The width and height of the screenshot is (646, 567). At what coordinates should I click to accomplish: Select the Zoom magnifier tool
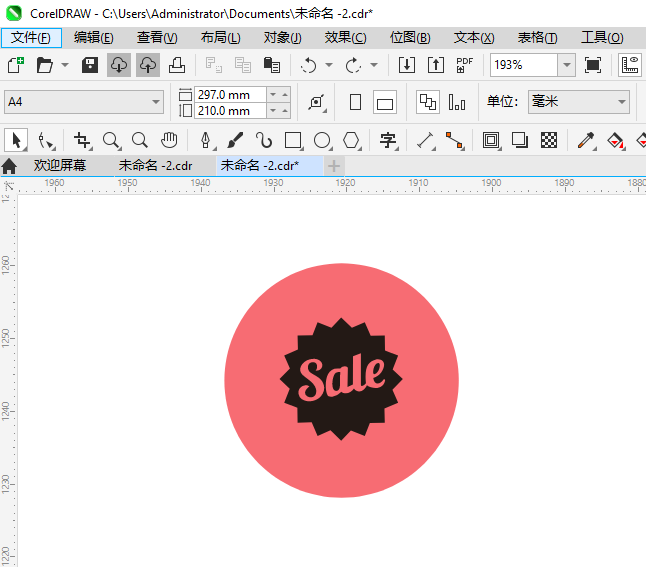[x=111, y=141]
